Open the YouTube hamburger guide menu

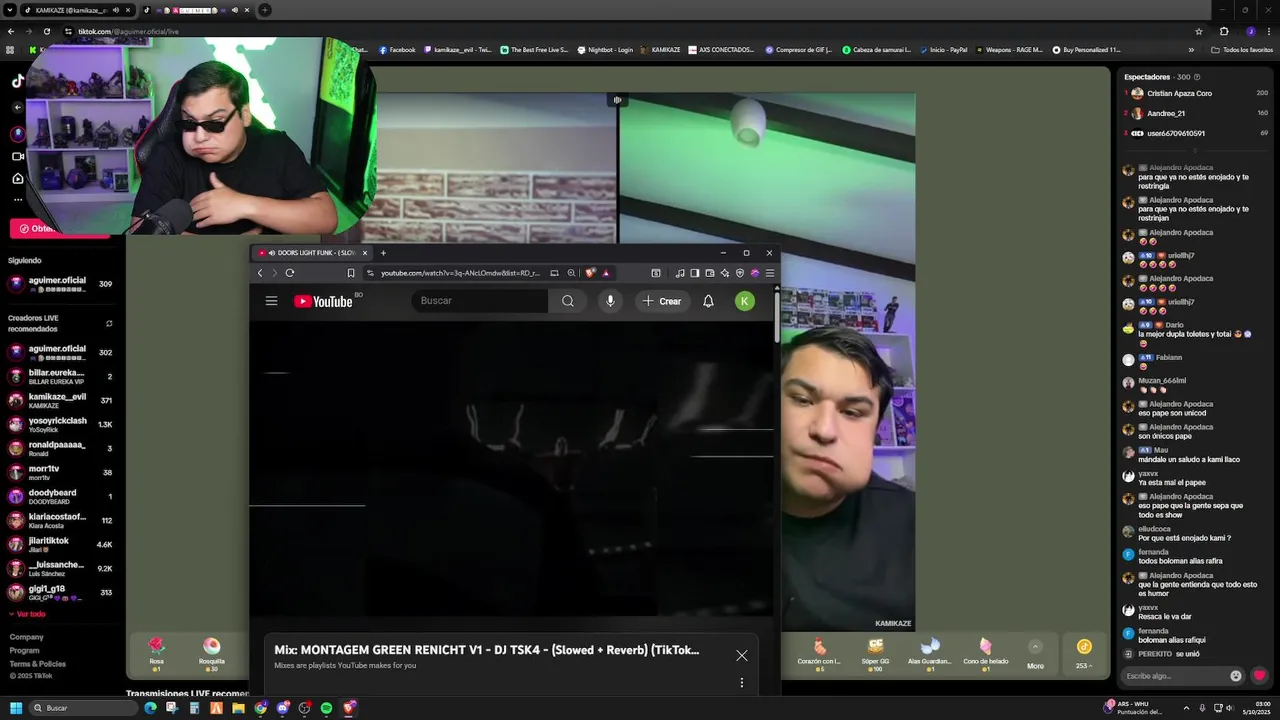coord(271,301)
